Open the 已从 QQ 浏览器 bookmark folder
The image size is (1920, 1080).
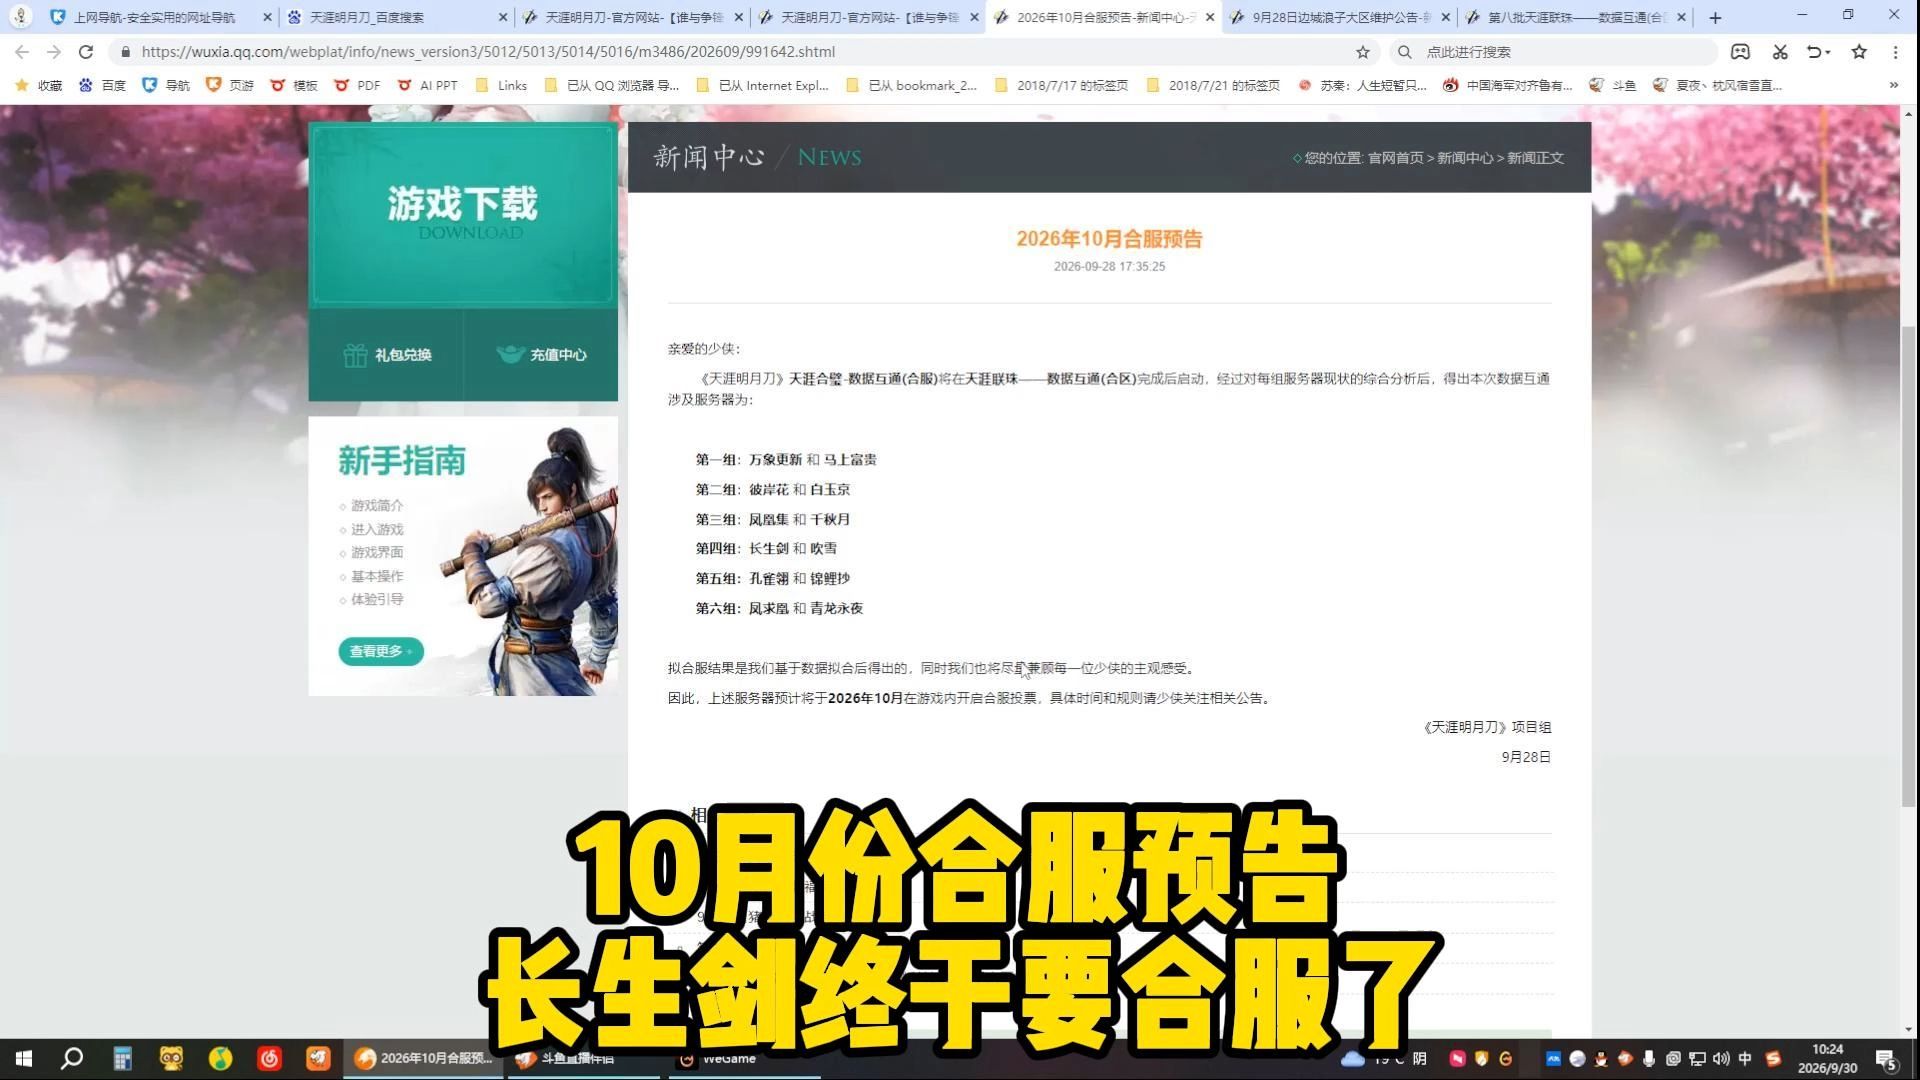click(611, 85)
